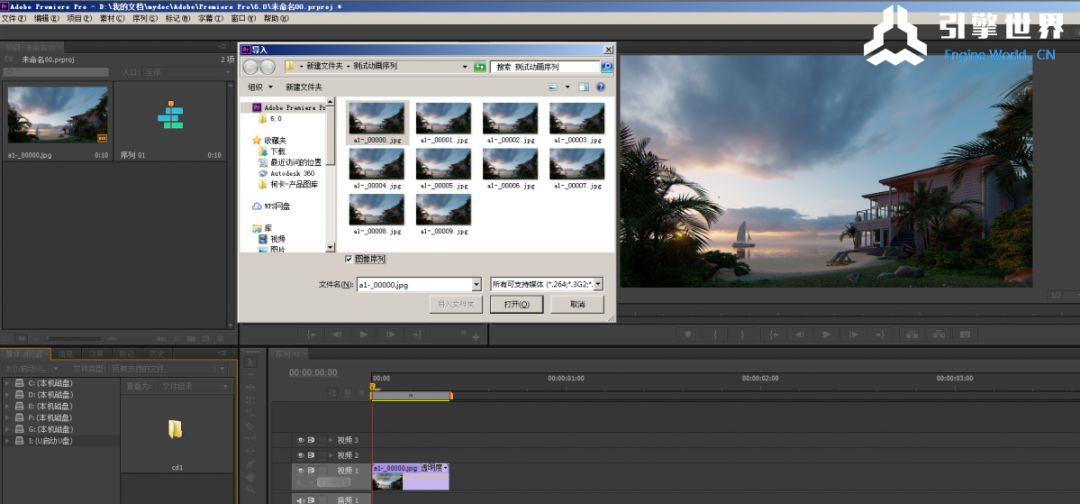Click the 取消 cancel button
The width and height of the screenshot is (1080, 504).
coord(577,304)
